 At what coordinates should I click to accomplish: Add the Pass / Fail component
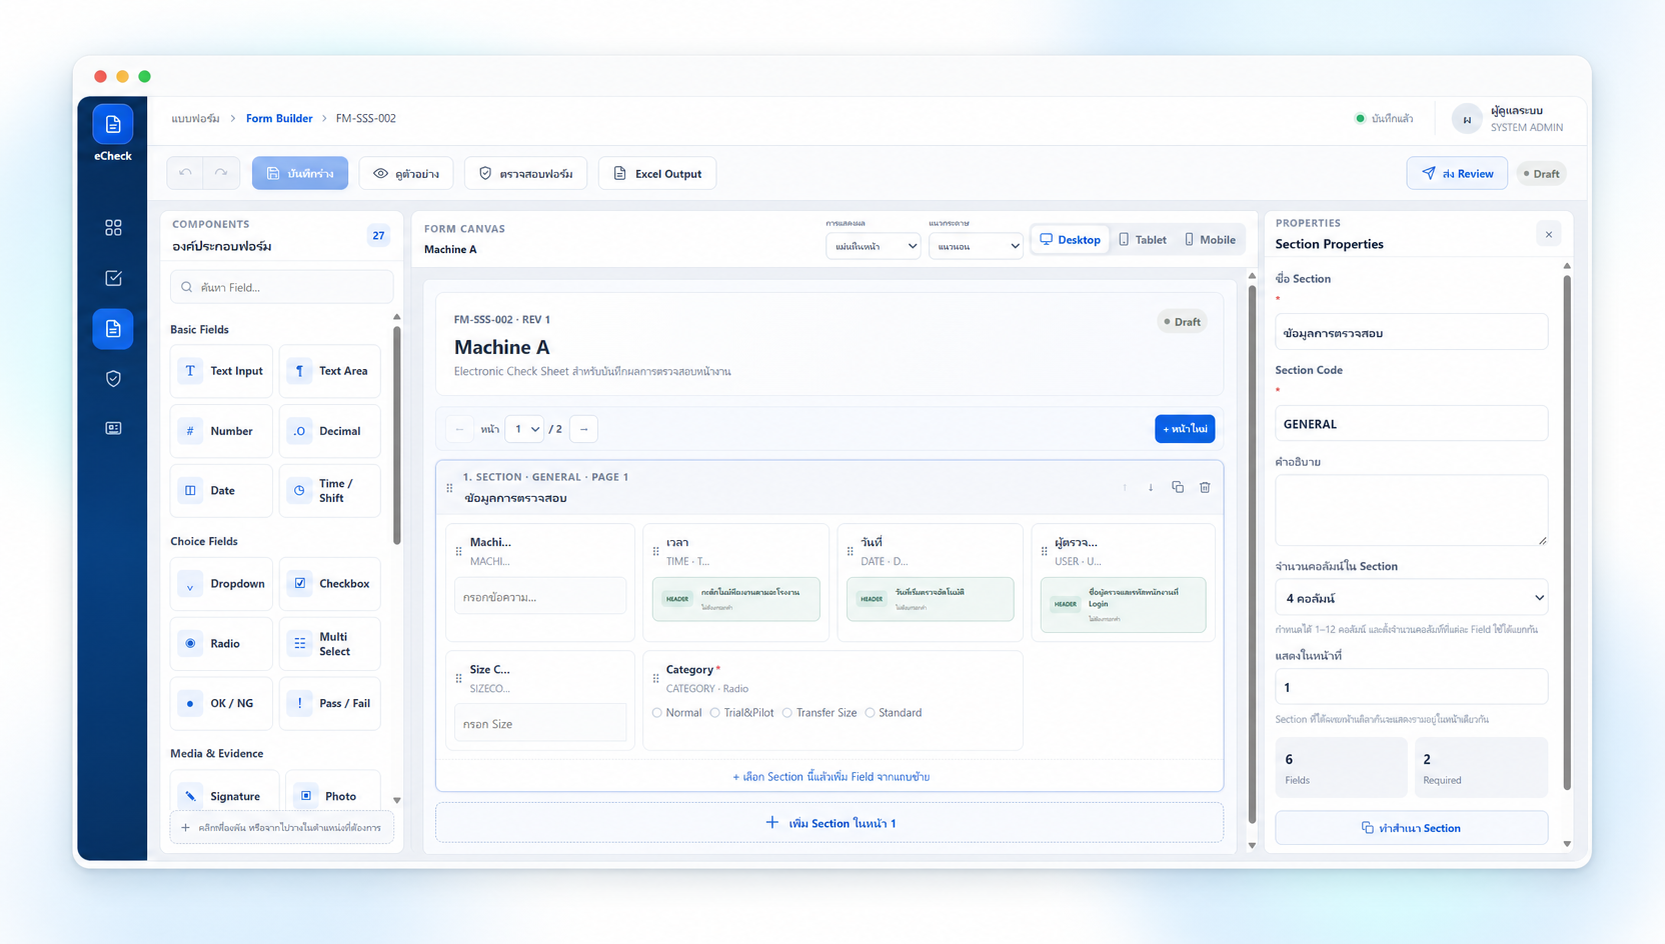click(x=330, y=704)
